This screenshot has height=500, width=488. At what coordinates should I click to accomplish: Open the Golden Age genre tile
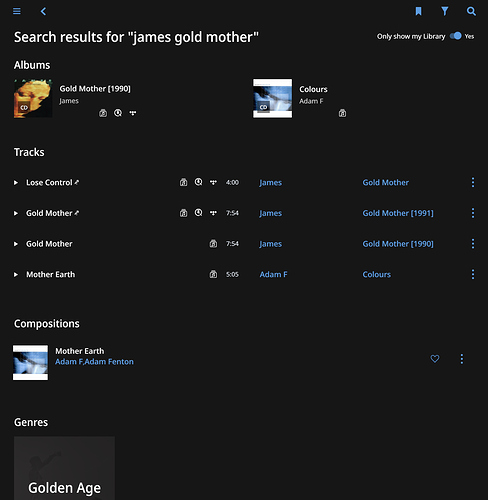click(64, 468)
